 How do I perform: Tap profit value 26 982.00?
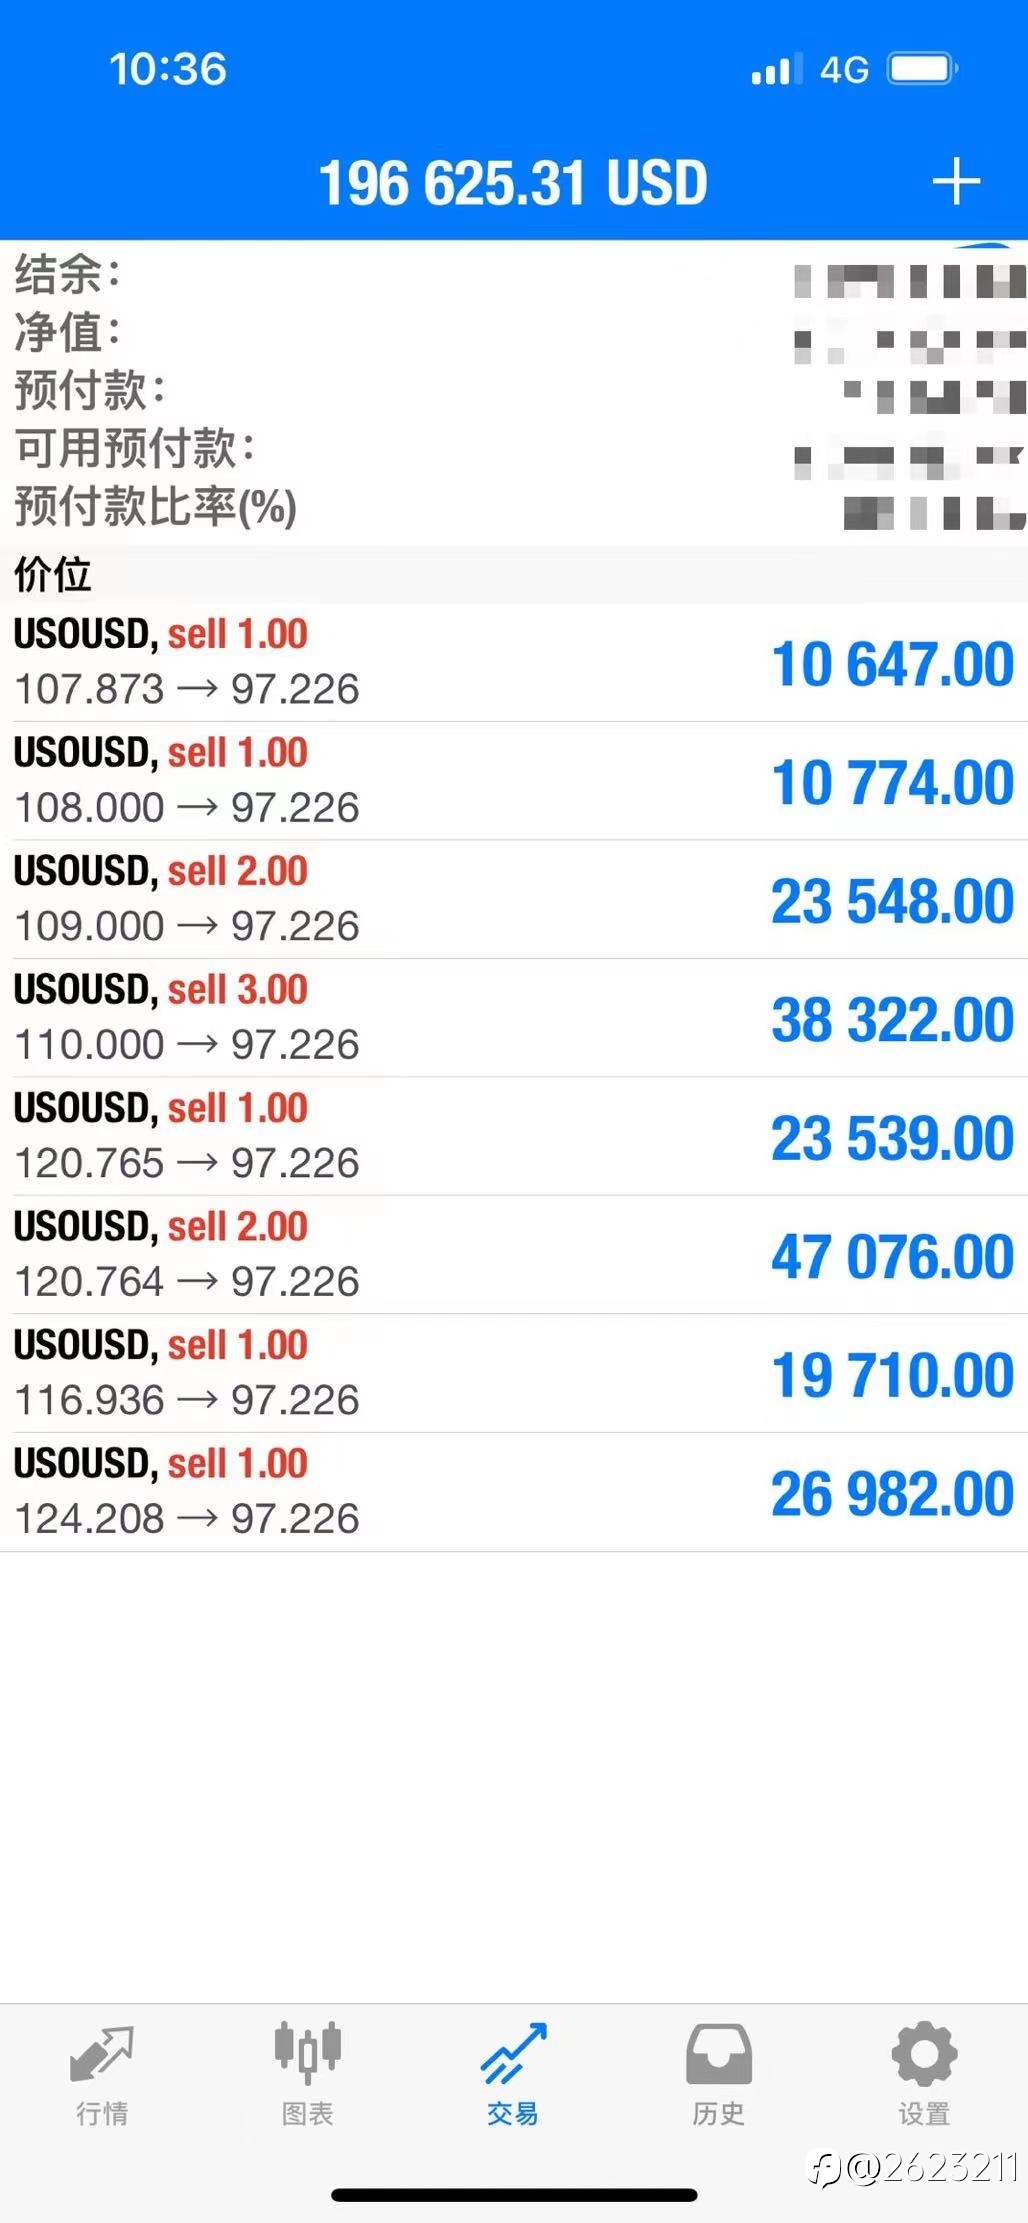892,1493
